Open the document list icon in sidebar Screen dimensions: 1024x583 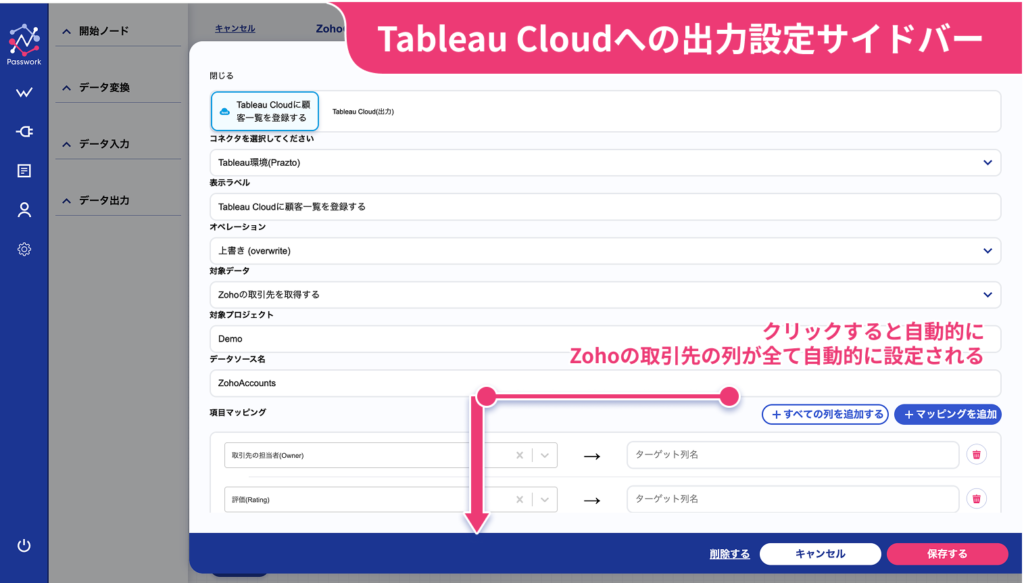[x=24, y=171]
